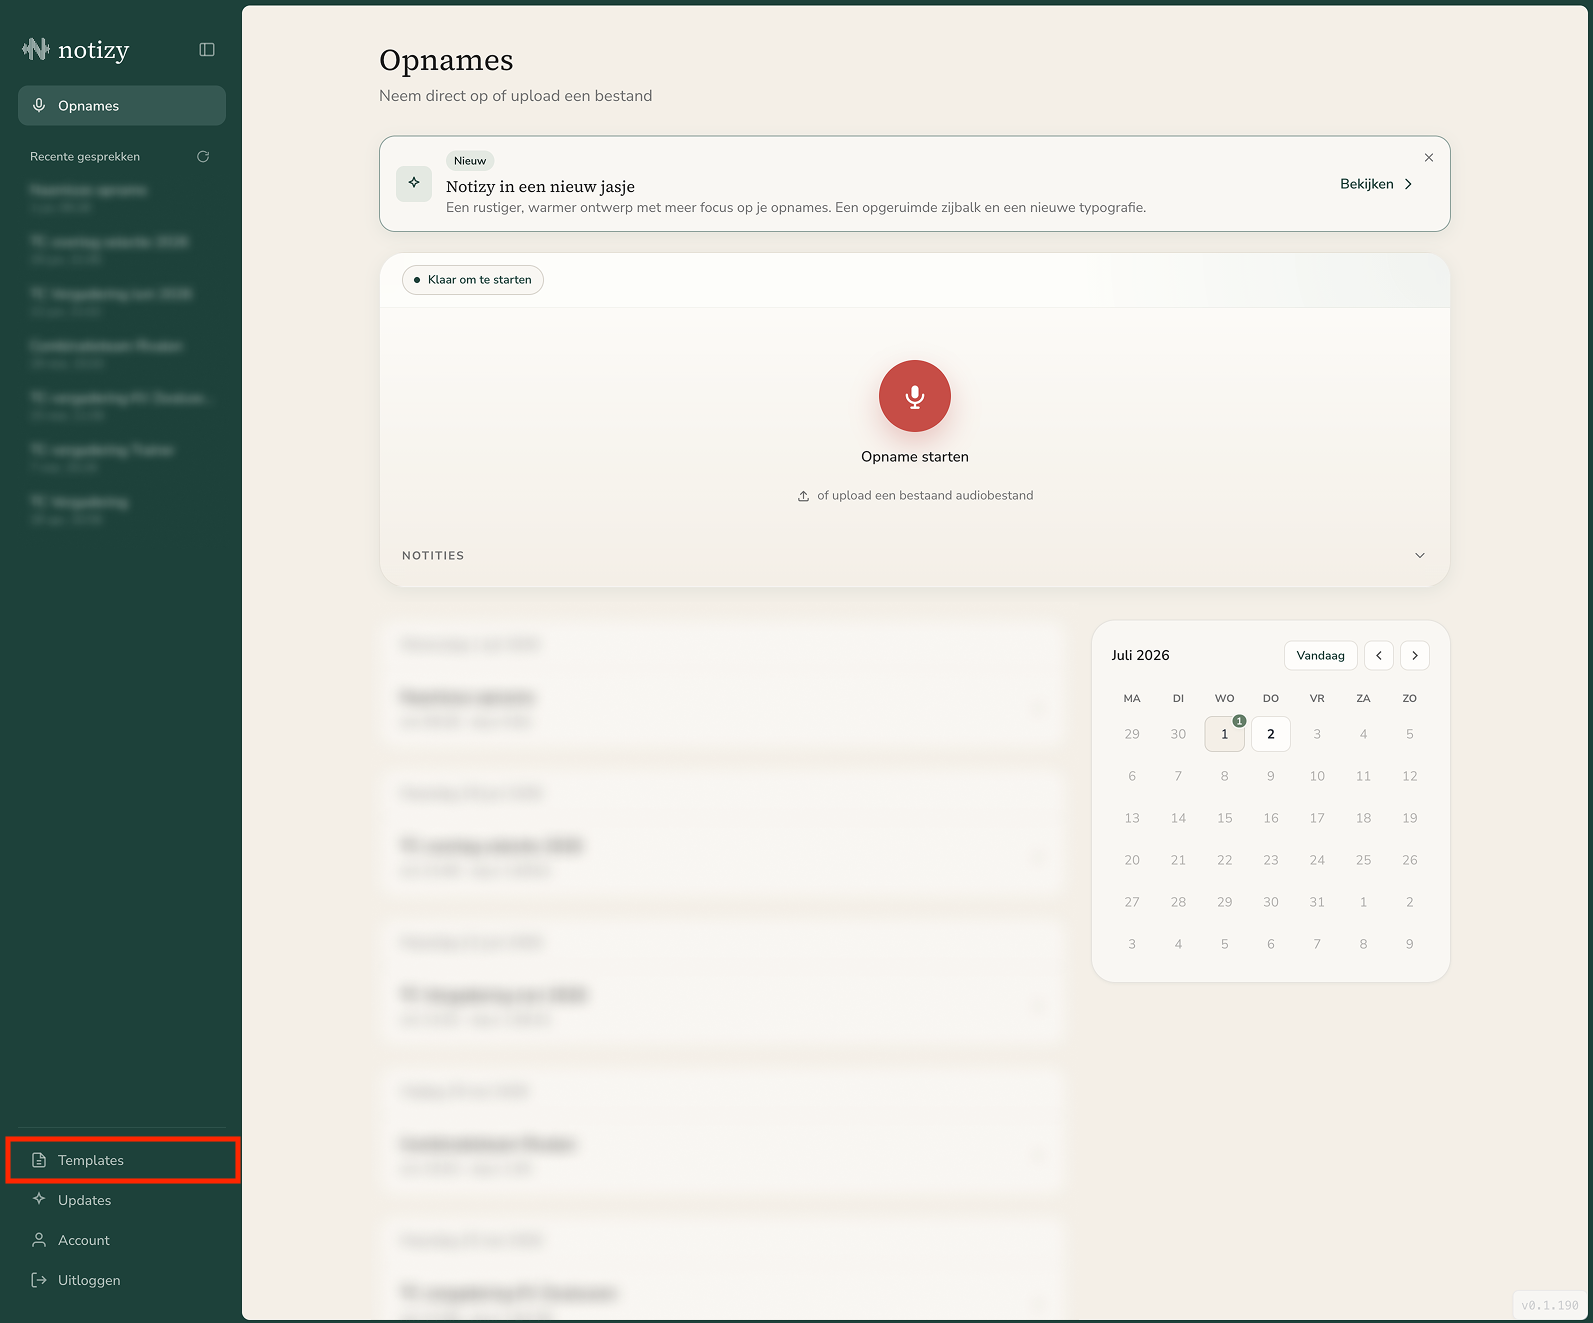Screen dimensions: 1593x1323
Task: Click the chevron next to Bekijken
Action: click(1408, 184)
